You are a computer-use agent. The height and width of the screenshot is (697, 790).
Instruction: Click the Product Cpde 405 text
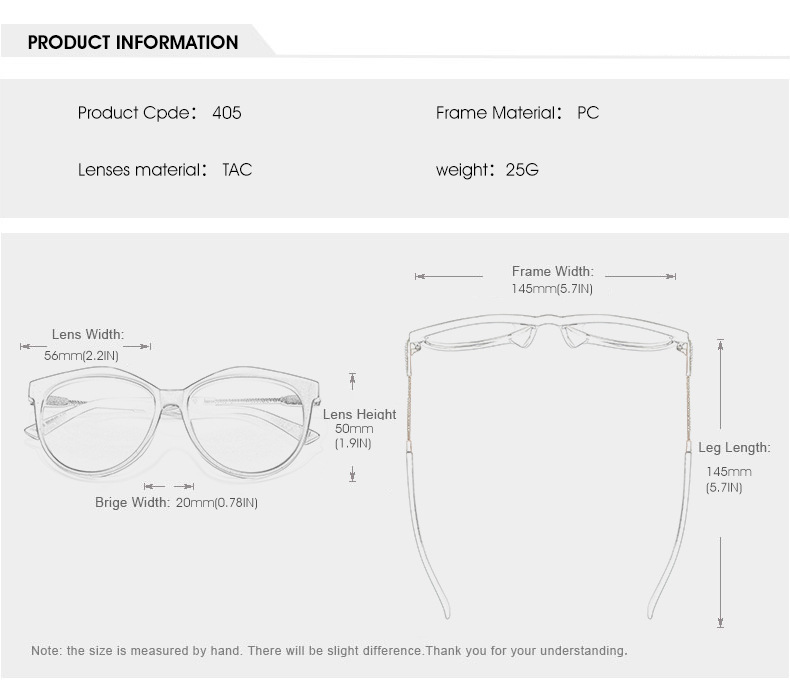point(159,113)
